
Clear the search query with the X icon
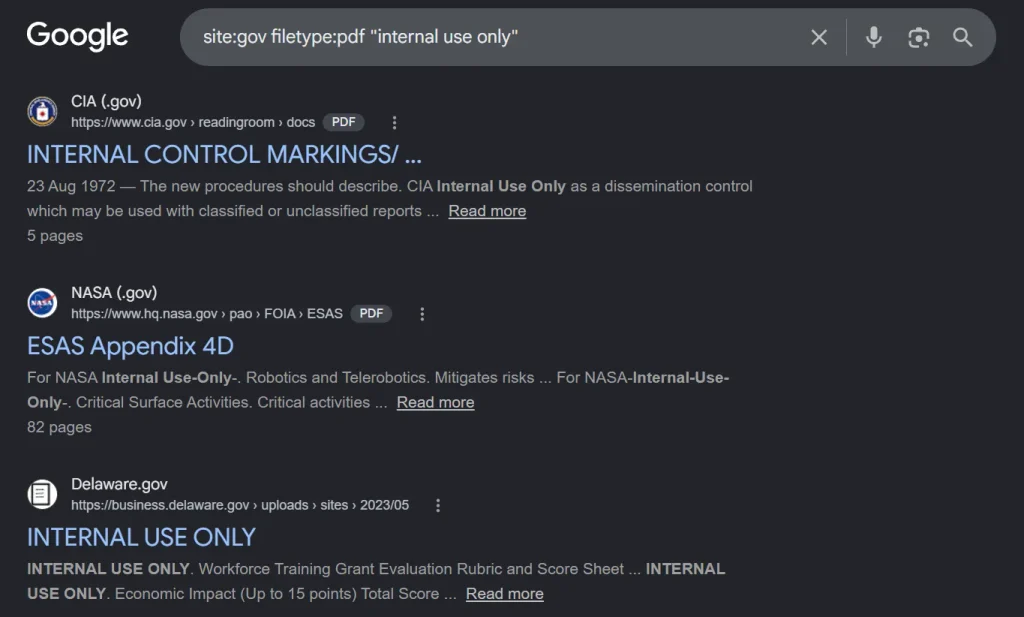[819, 37]
